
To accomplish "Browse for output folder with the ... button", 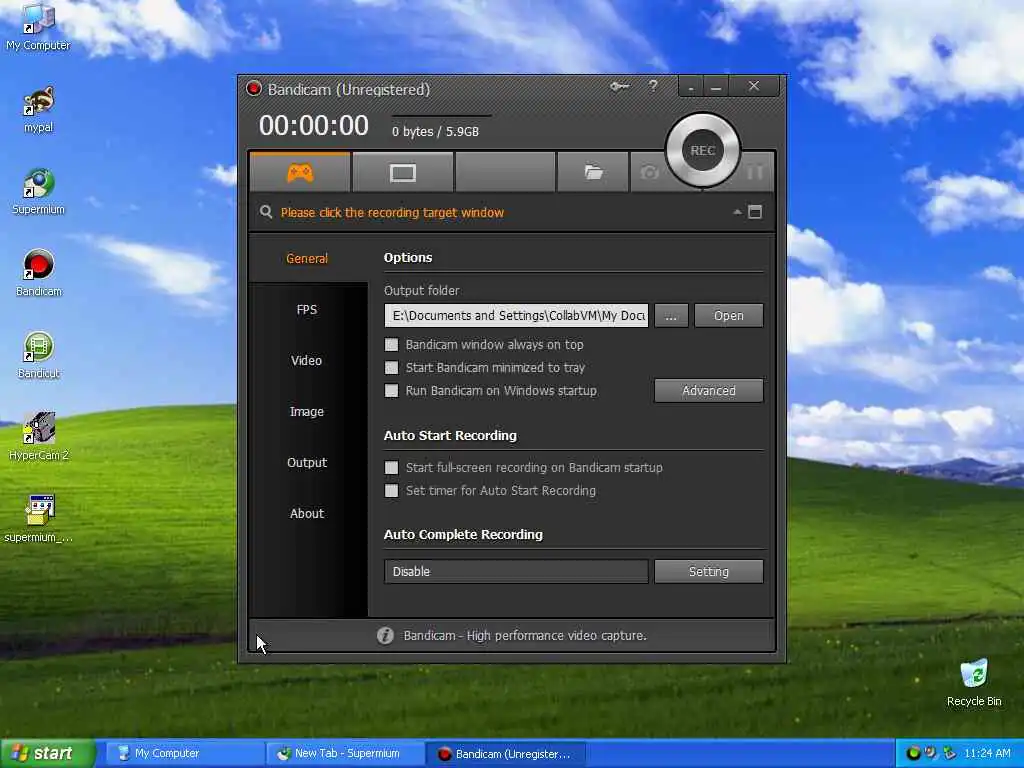I will pyautogui.click(x=671, y=315).
